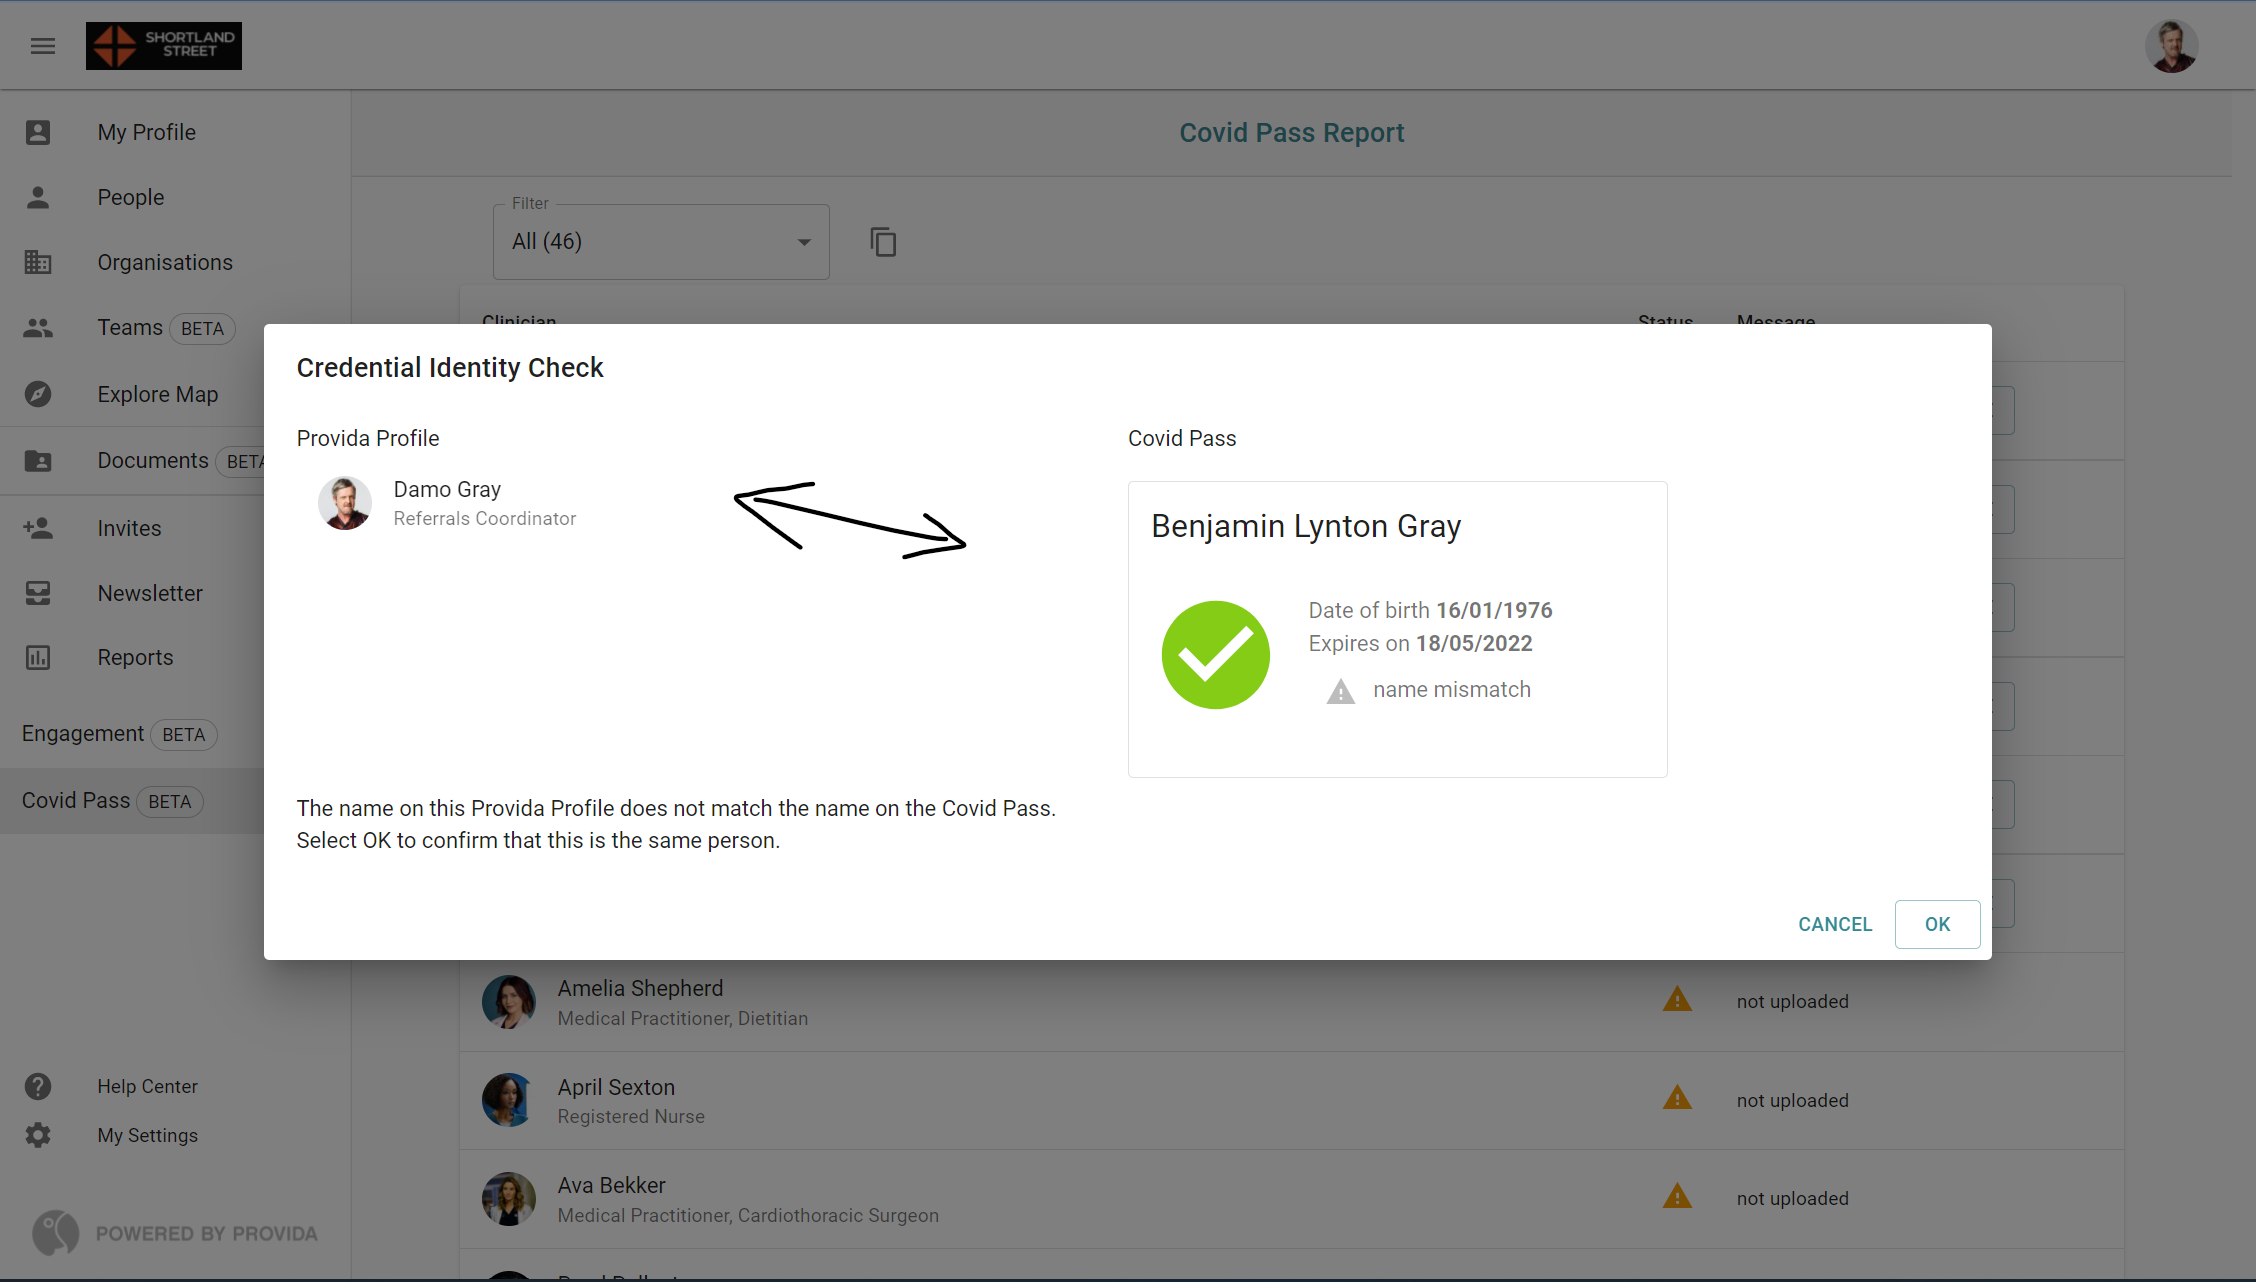Click the My Settings gear icon
Image resolution: width=2256 pixels, height=1282 pixels.
click(38, 1135)
